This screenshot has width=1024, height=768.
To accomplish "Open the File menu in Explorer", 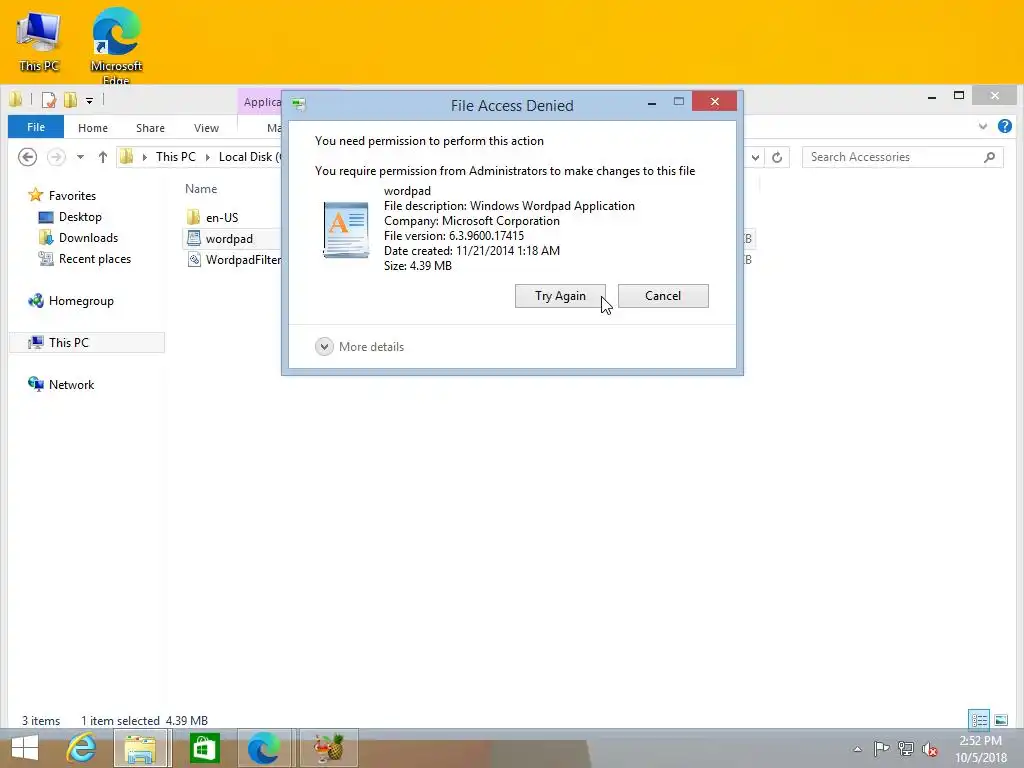I will [x=36, y=127].
